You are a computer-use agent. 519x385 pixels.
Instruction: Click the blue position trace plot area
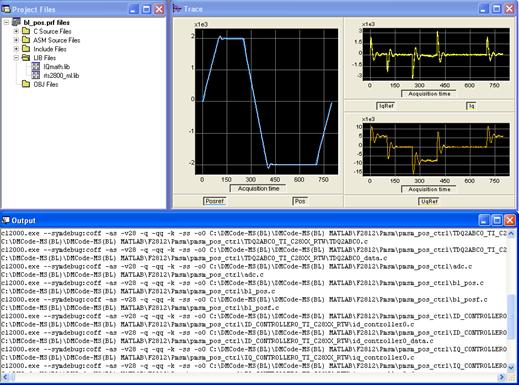point(266,102)
